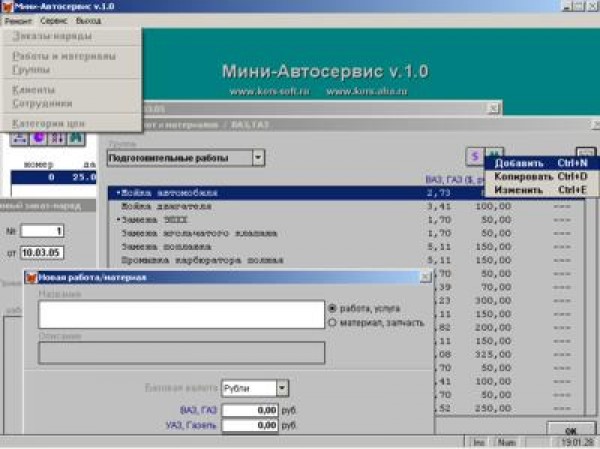The height and width of the screenshot is (449, 600).
Task: Open the 'Подготовительные работы' group dropdown
Action: tap(258, 158)
